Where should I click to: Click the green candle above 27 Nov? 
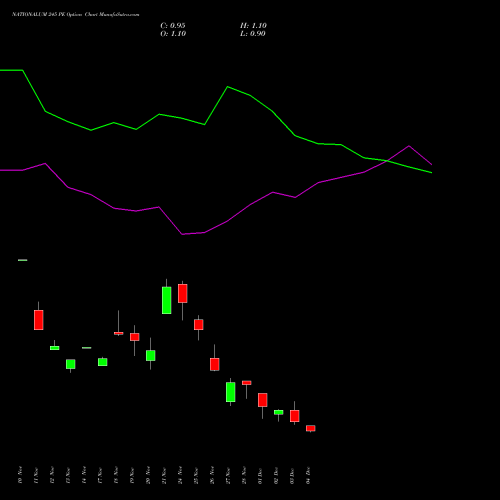(x=231, y=392)
